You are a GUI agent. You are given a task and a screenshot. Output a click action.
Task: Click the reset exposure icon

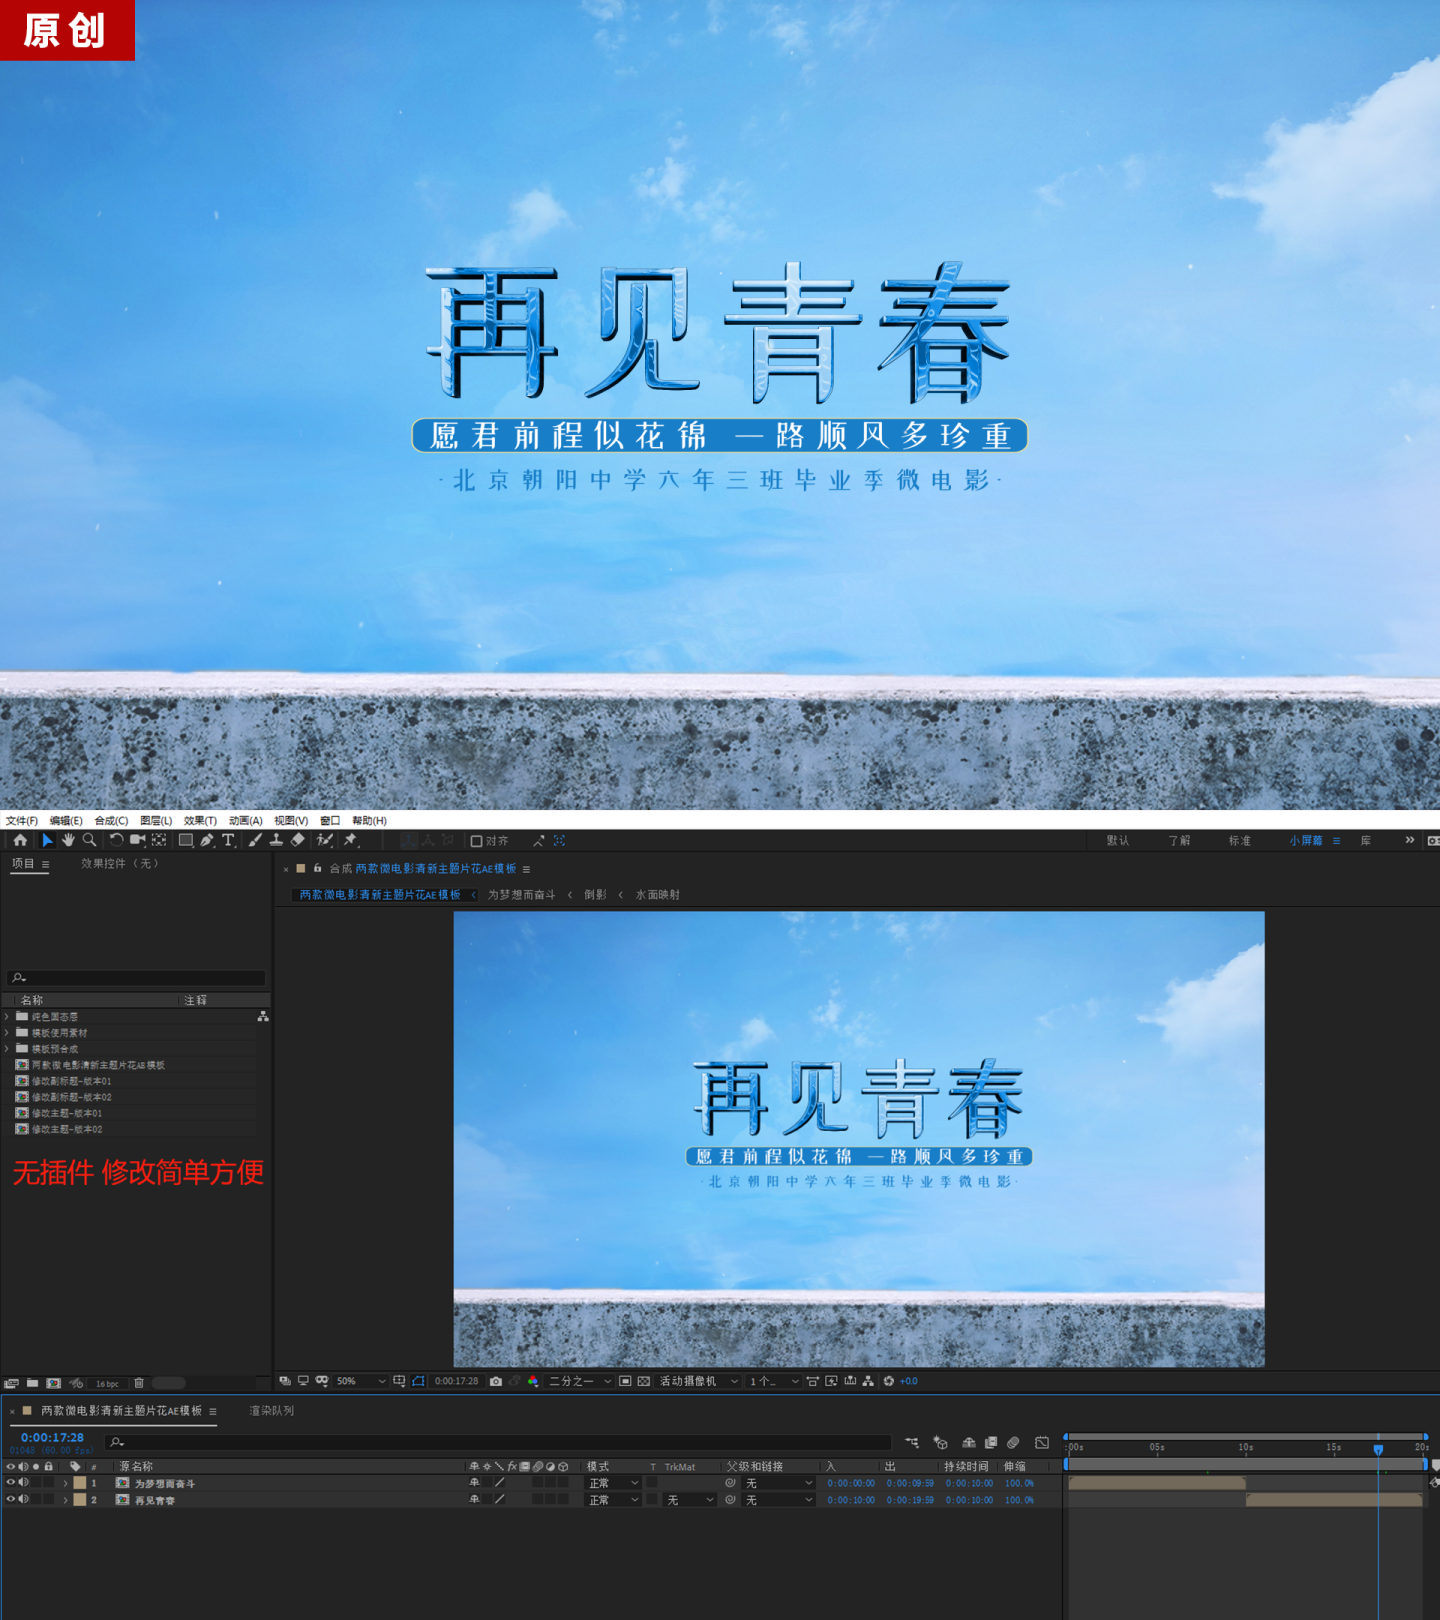[888, 1381]
